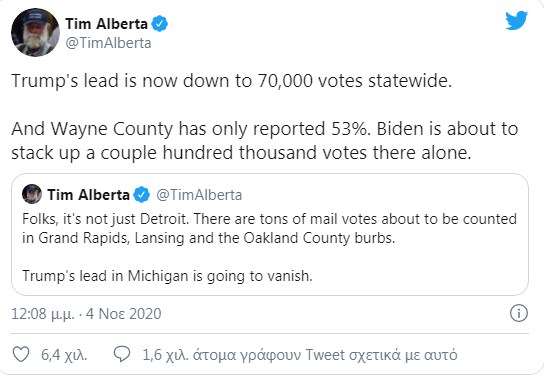Open quoted tweet about Detroit mail votes
The image size is (544, 378).
point(270,235)
